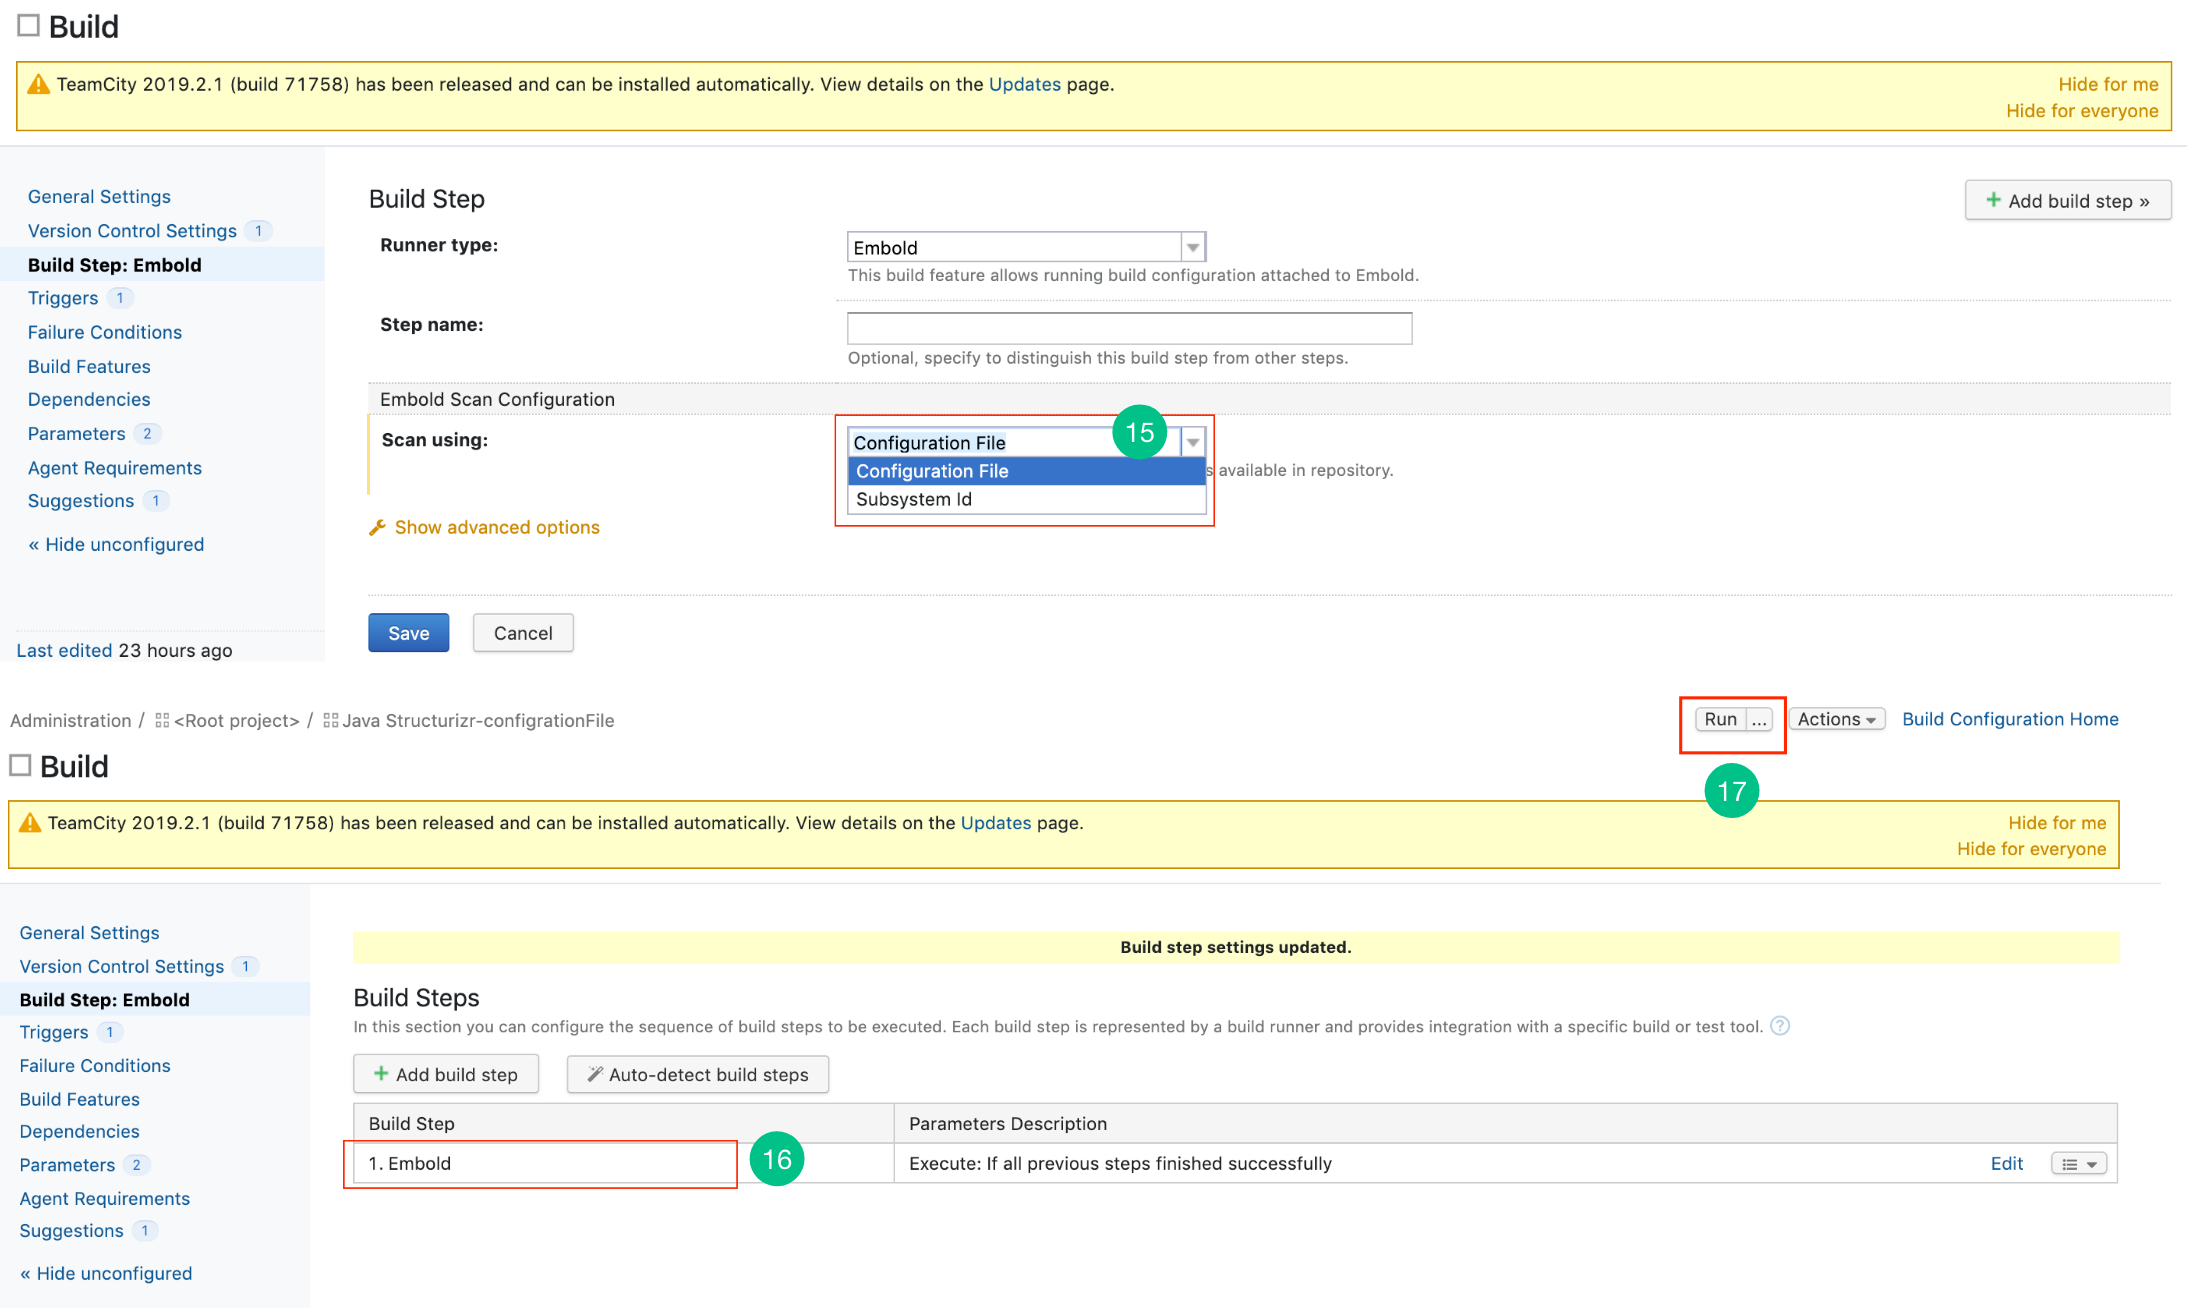Open Parameters in lower sidebar
This screenshot has width=2202, height=1308.
67,1165
